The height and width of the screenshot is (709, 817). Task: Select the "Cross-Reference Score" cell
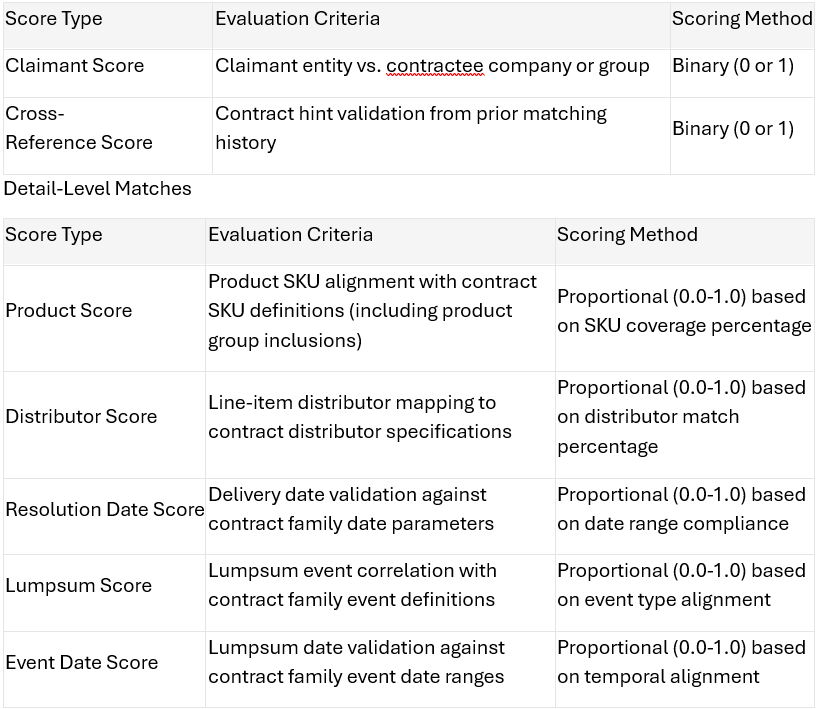click(x=79, y=128)
